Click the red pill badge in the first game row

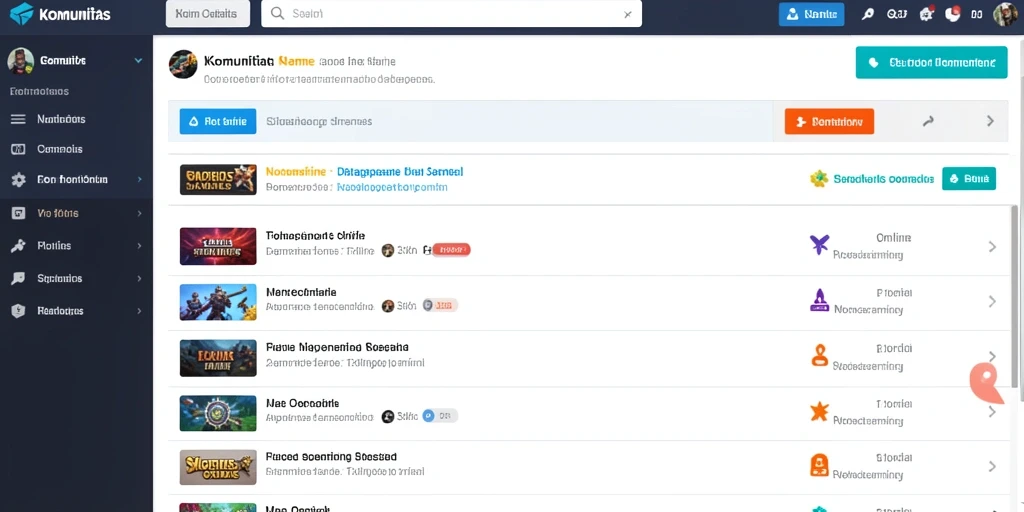coord(451,249)
